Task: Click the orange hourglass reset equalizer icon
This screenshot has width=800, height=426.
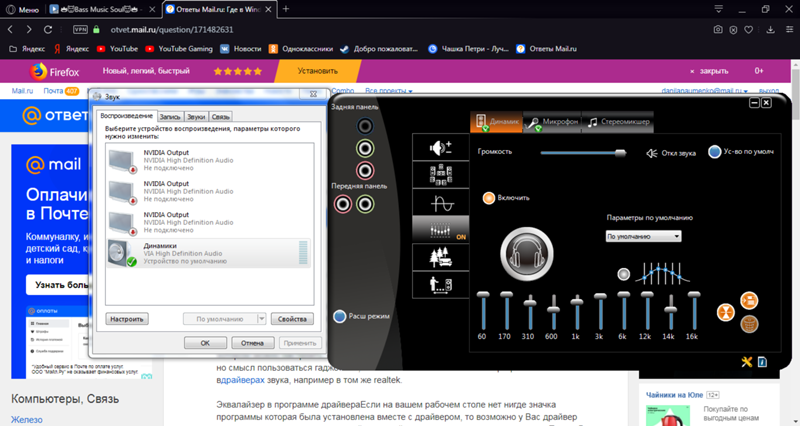Action: click(726, 312)
